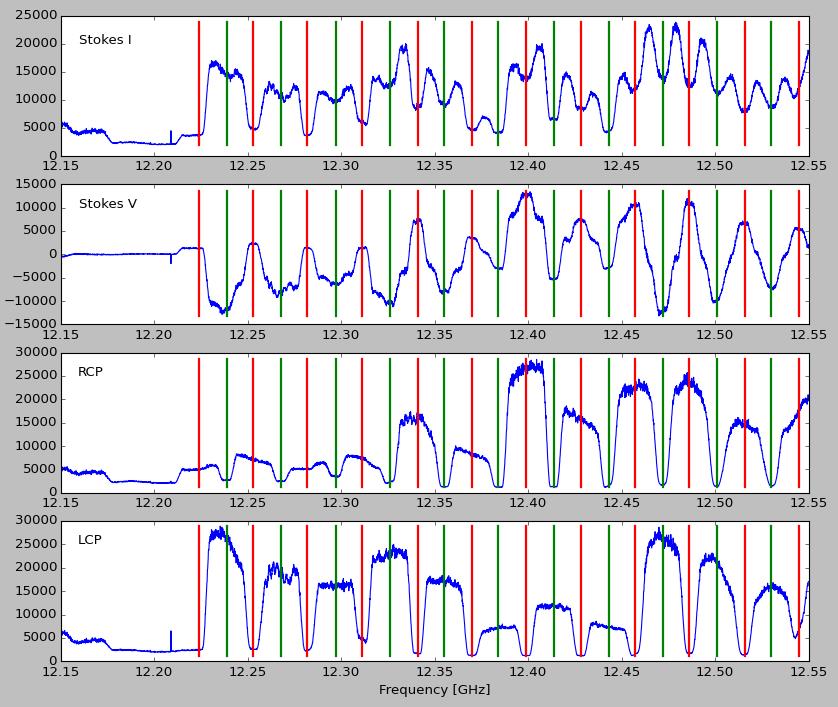Click the narrow spike near 12.21 in LCP plot
The image size is (838, 707).
(171, 640)
